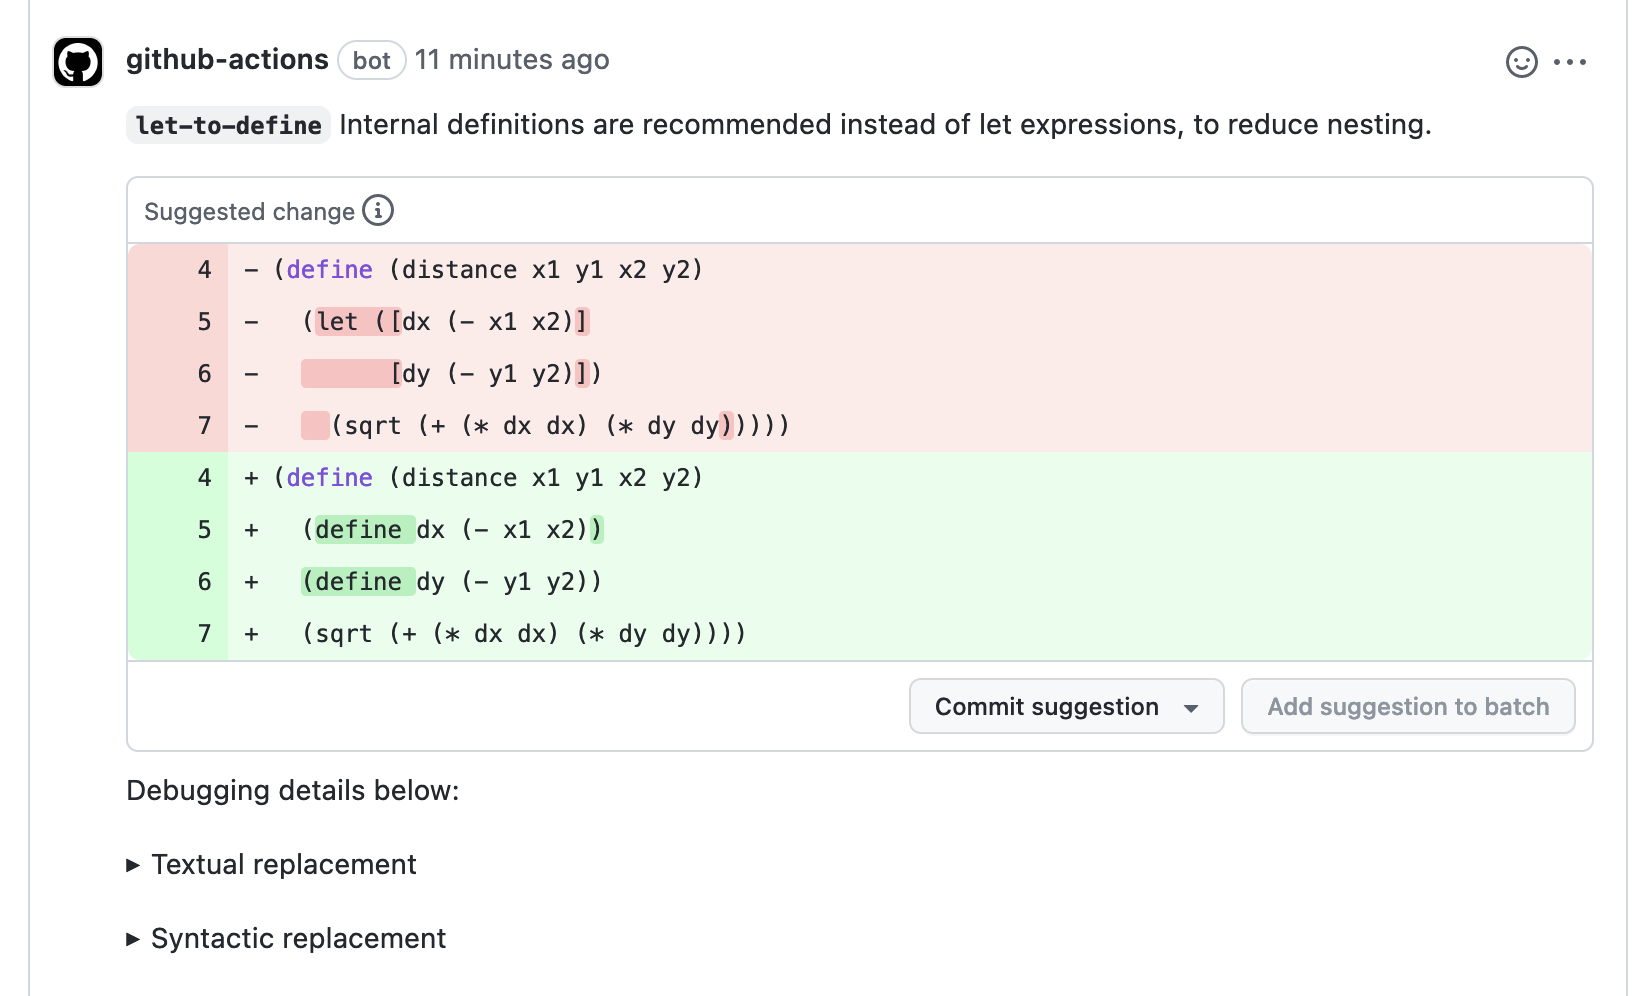Click the removed sqrt expression line

pos(546,426)
